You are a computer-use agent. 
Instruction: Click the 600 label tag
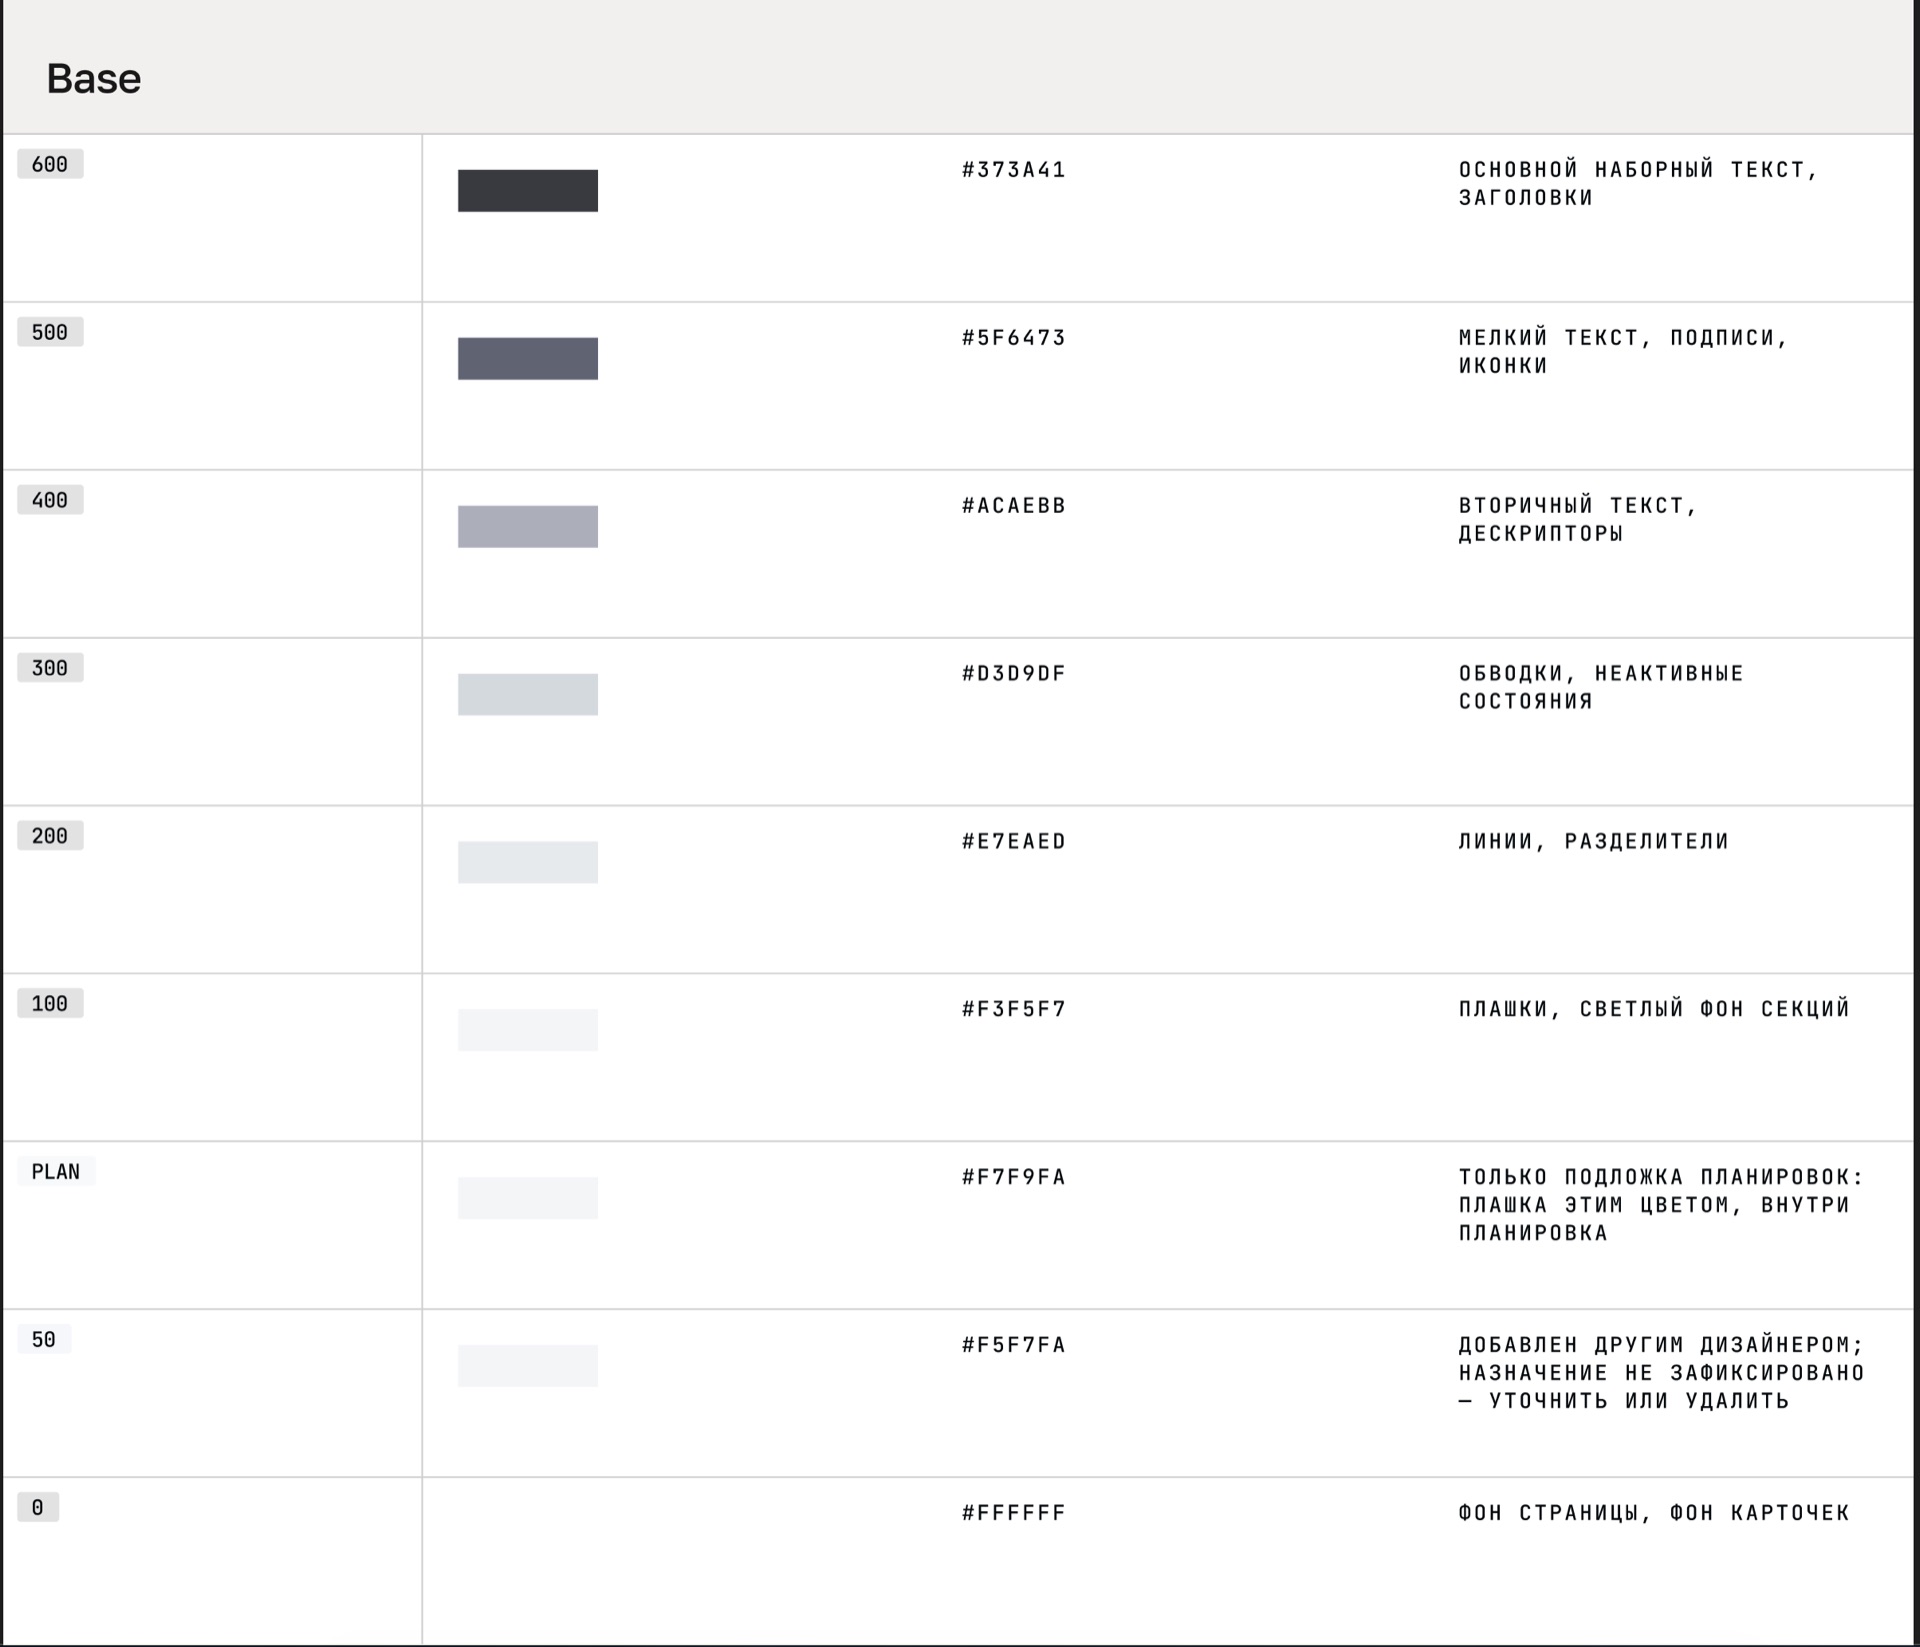coord(50,164)
